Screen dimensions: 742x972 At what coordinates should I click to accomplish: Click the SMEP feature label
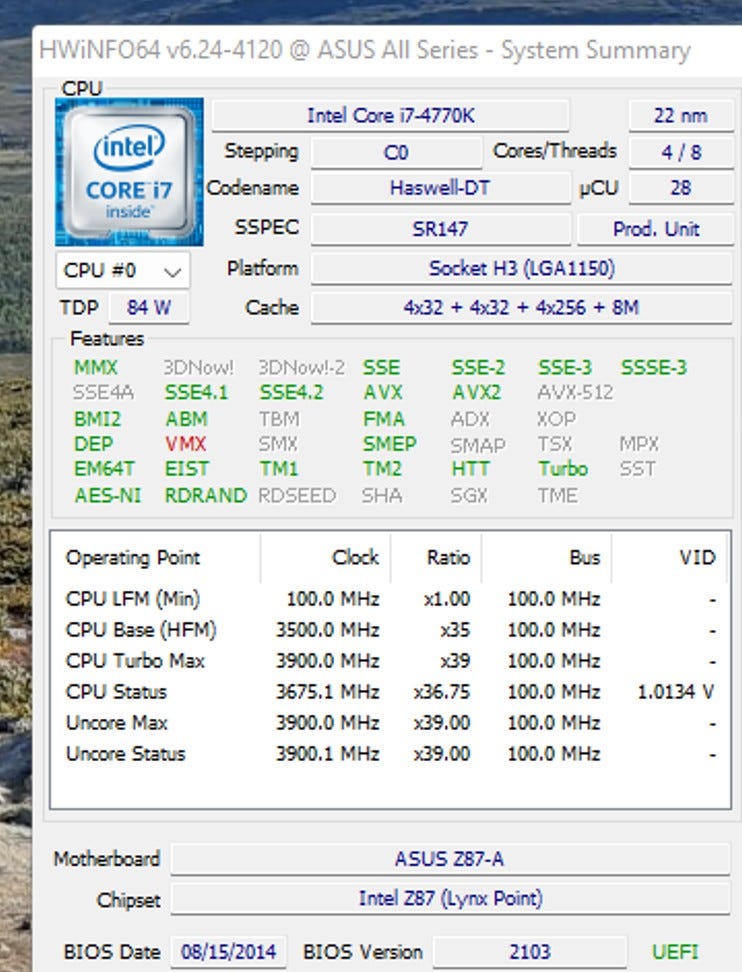tap(390, 444)
